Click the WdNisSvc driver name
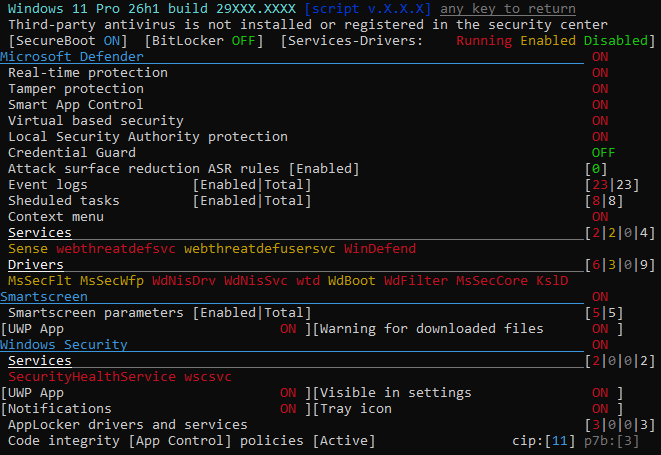The height and width of the screenshot is (455, 661). tap(255, 281)
